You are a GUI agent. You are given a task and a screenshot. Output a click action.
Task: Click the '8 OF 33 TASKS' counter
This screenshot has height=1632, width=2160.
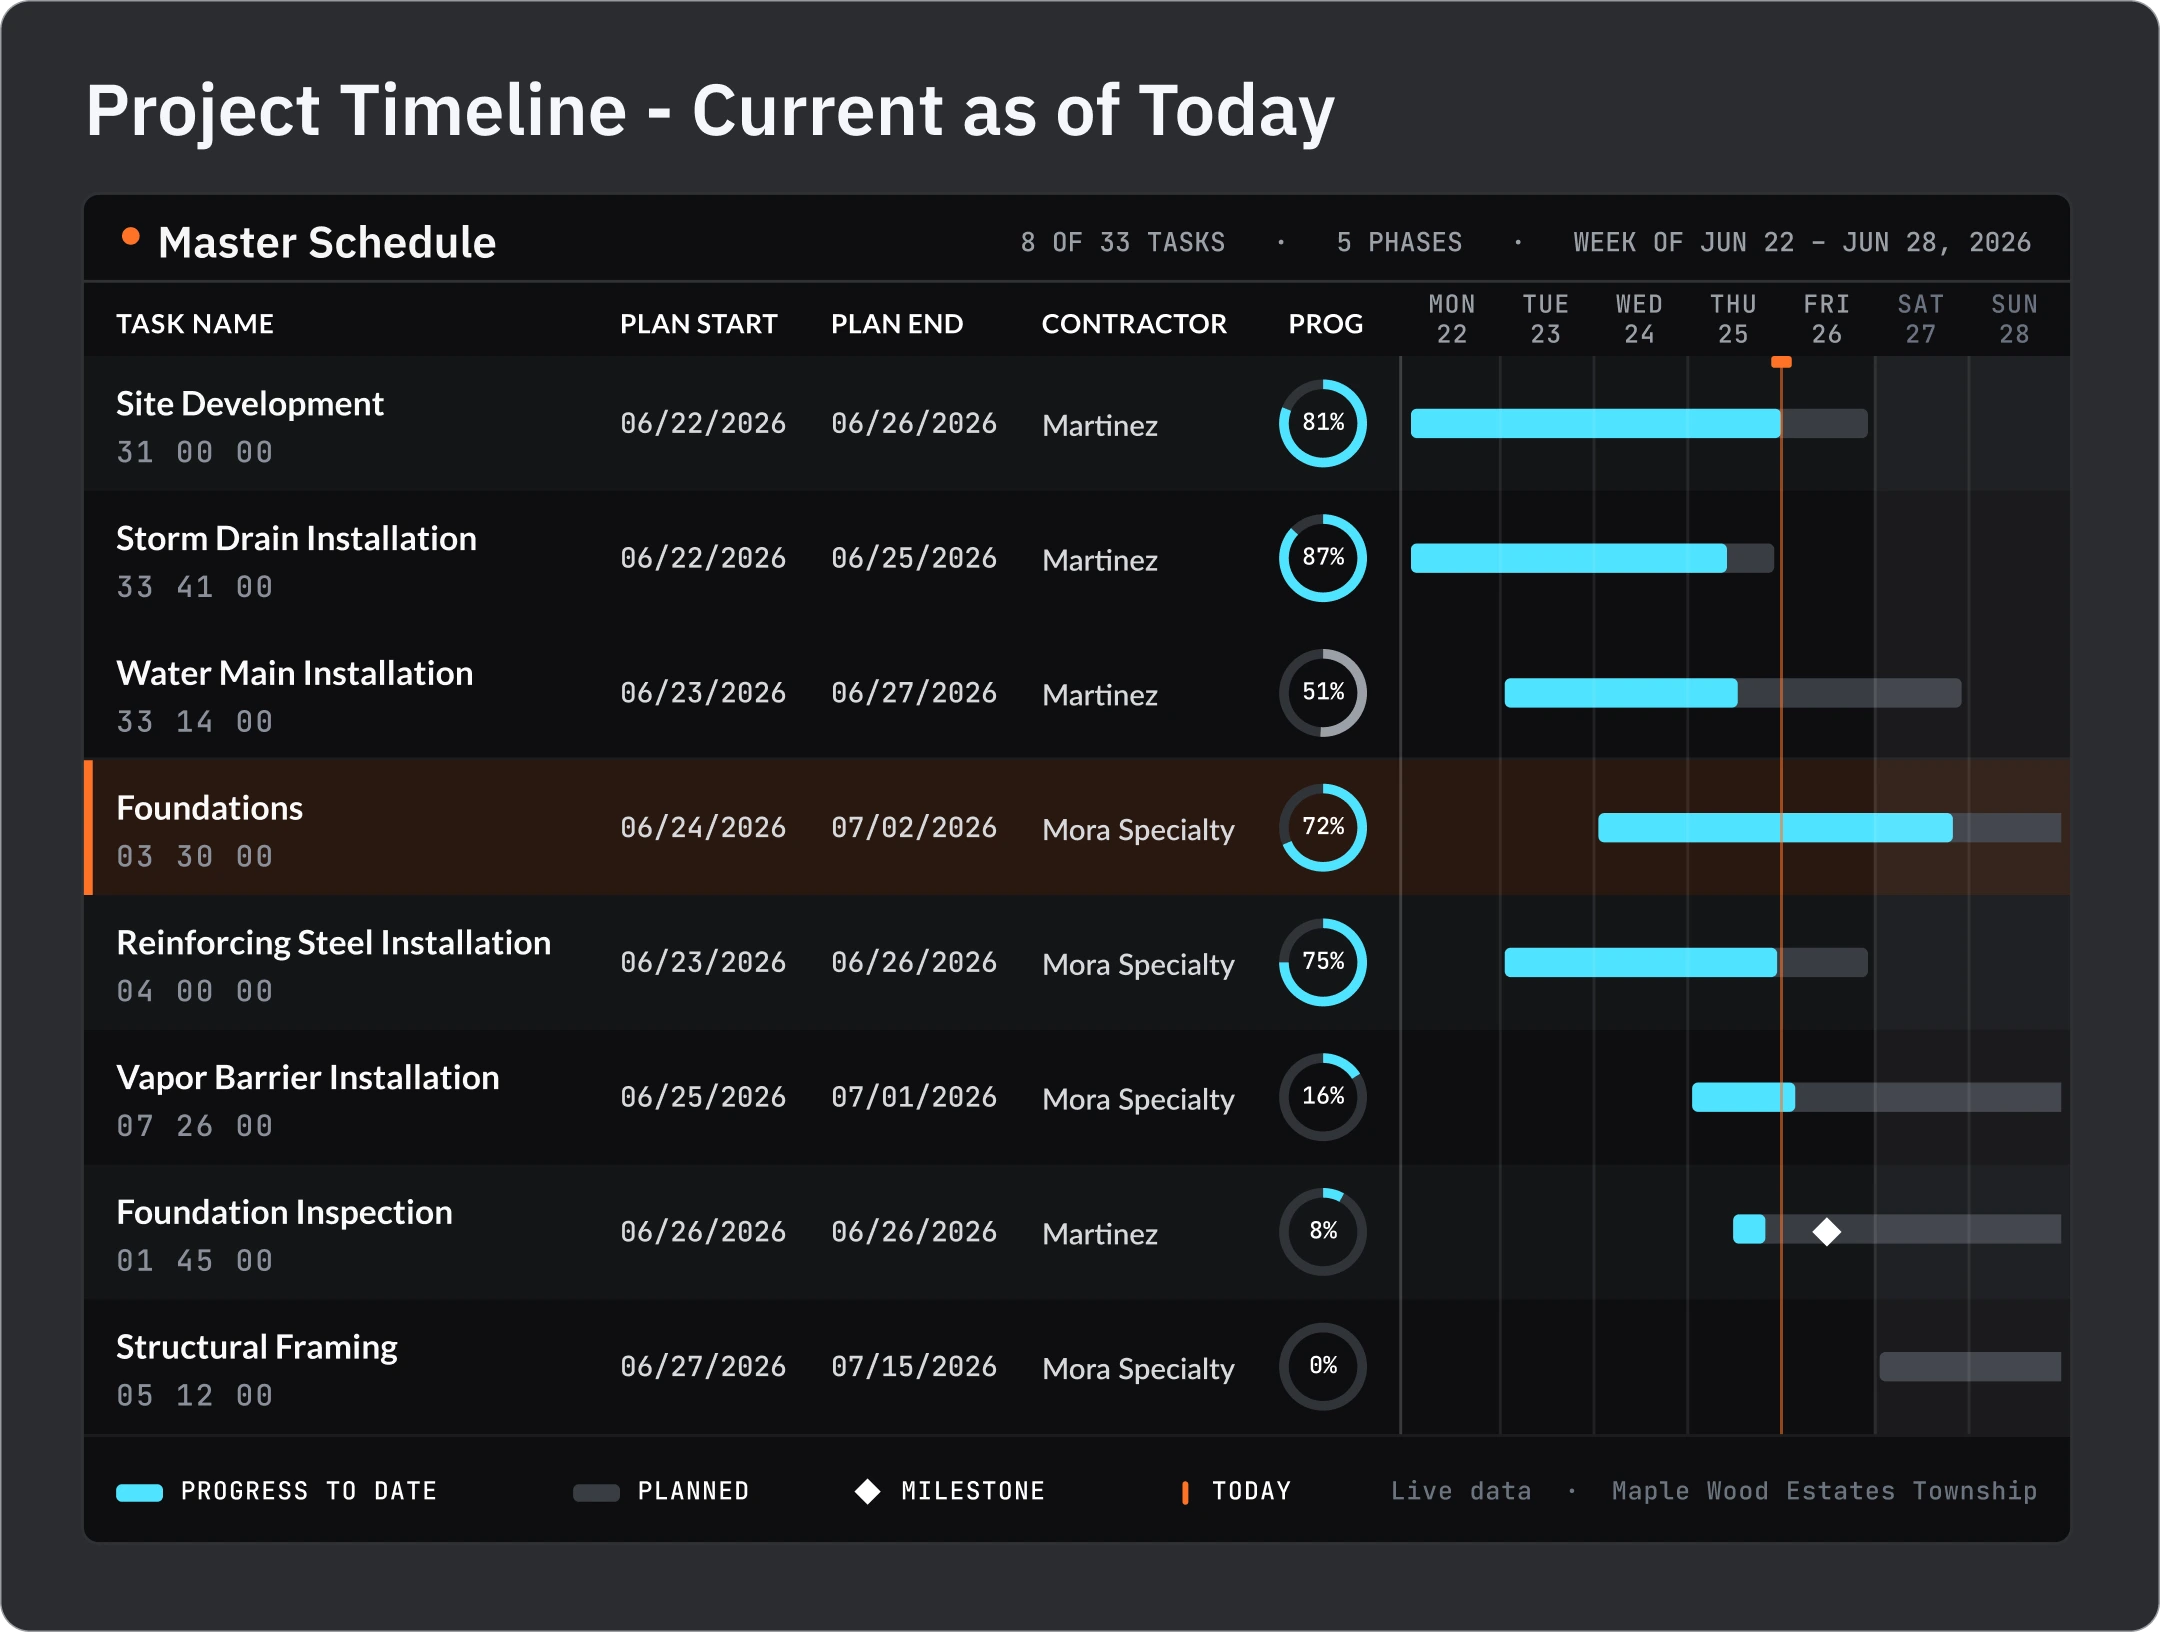pos(1122,242)
